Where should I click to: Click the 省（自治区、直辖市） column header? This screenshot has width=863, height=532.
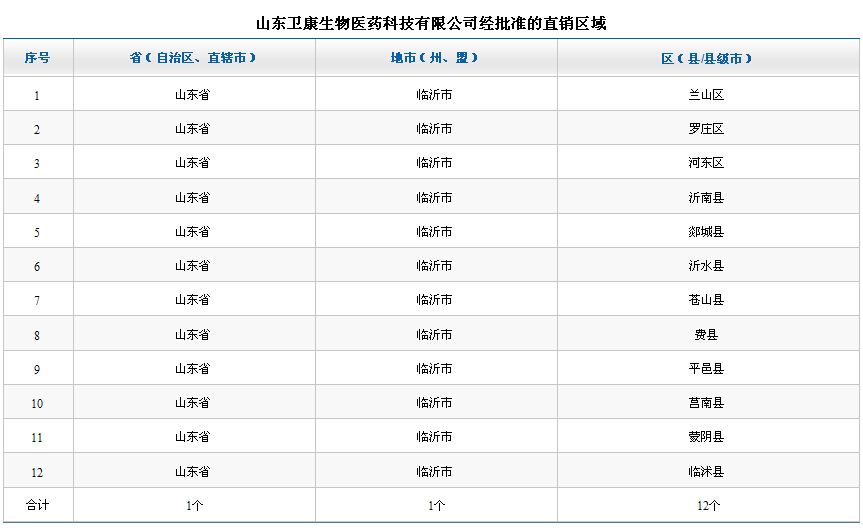193,58
